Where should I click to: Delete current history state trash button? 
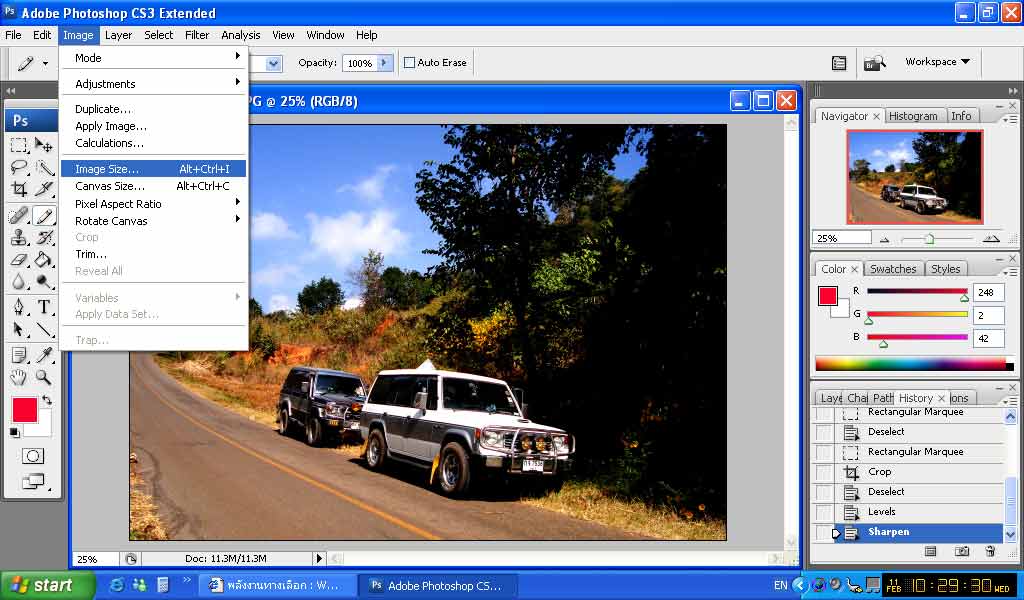coord(990,552)
